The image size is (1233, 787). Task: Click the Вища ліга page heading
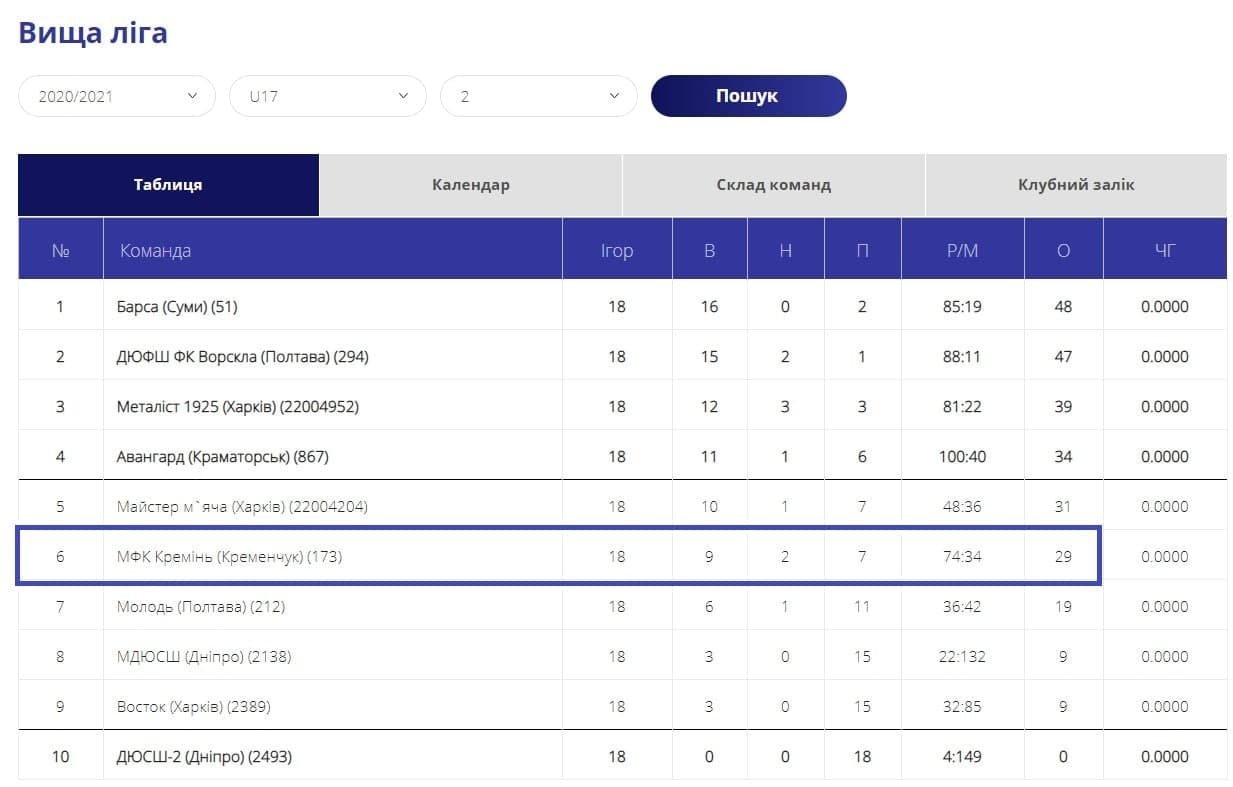(x=93, y=33)
